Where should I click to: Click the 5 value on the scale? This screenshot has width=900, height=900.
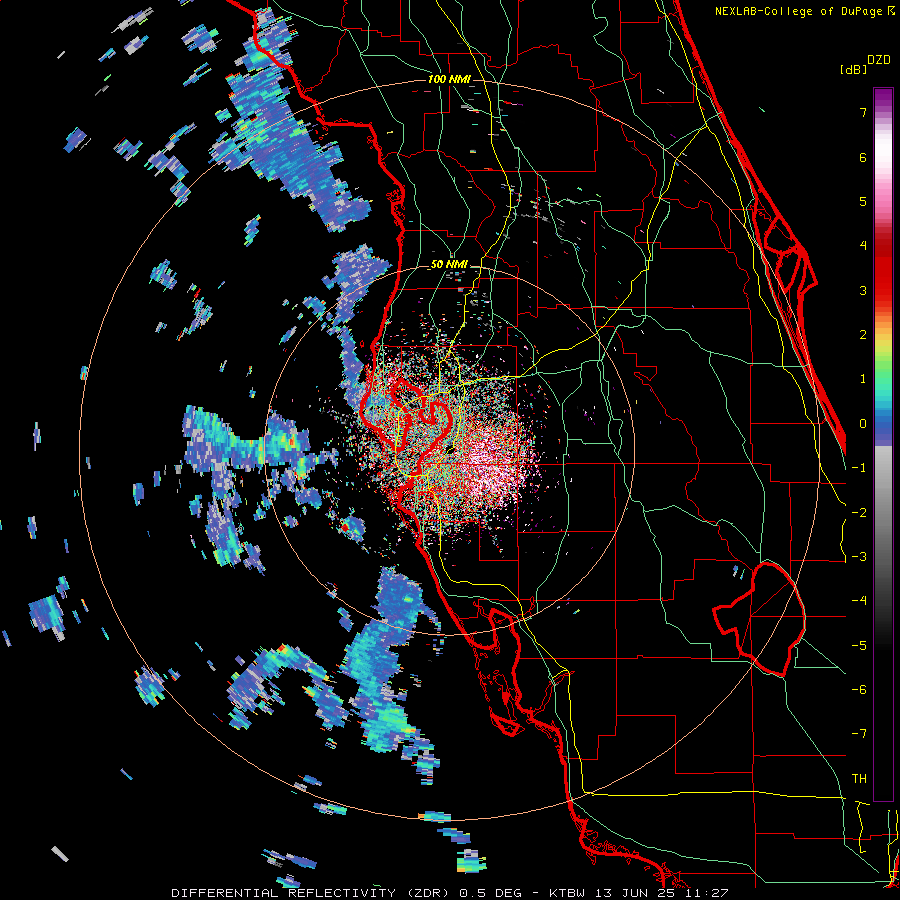tap(863, 201)
